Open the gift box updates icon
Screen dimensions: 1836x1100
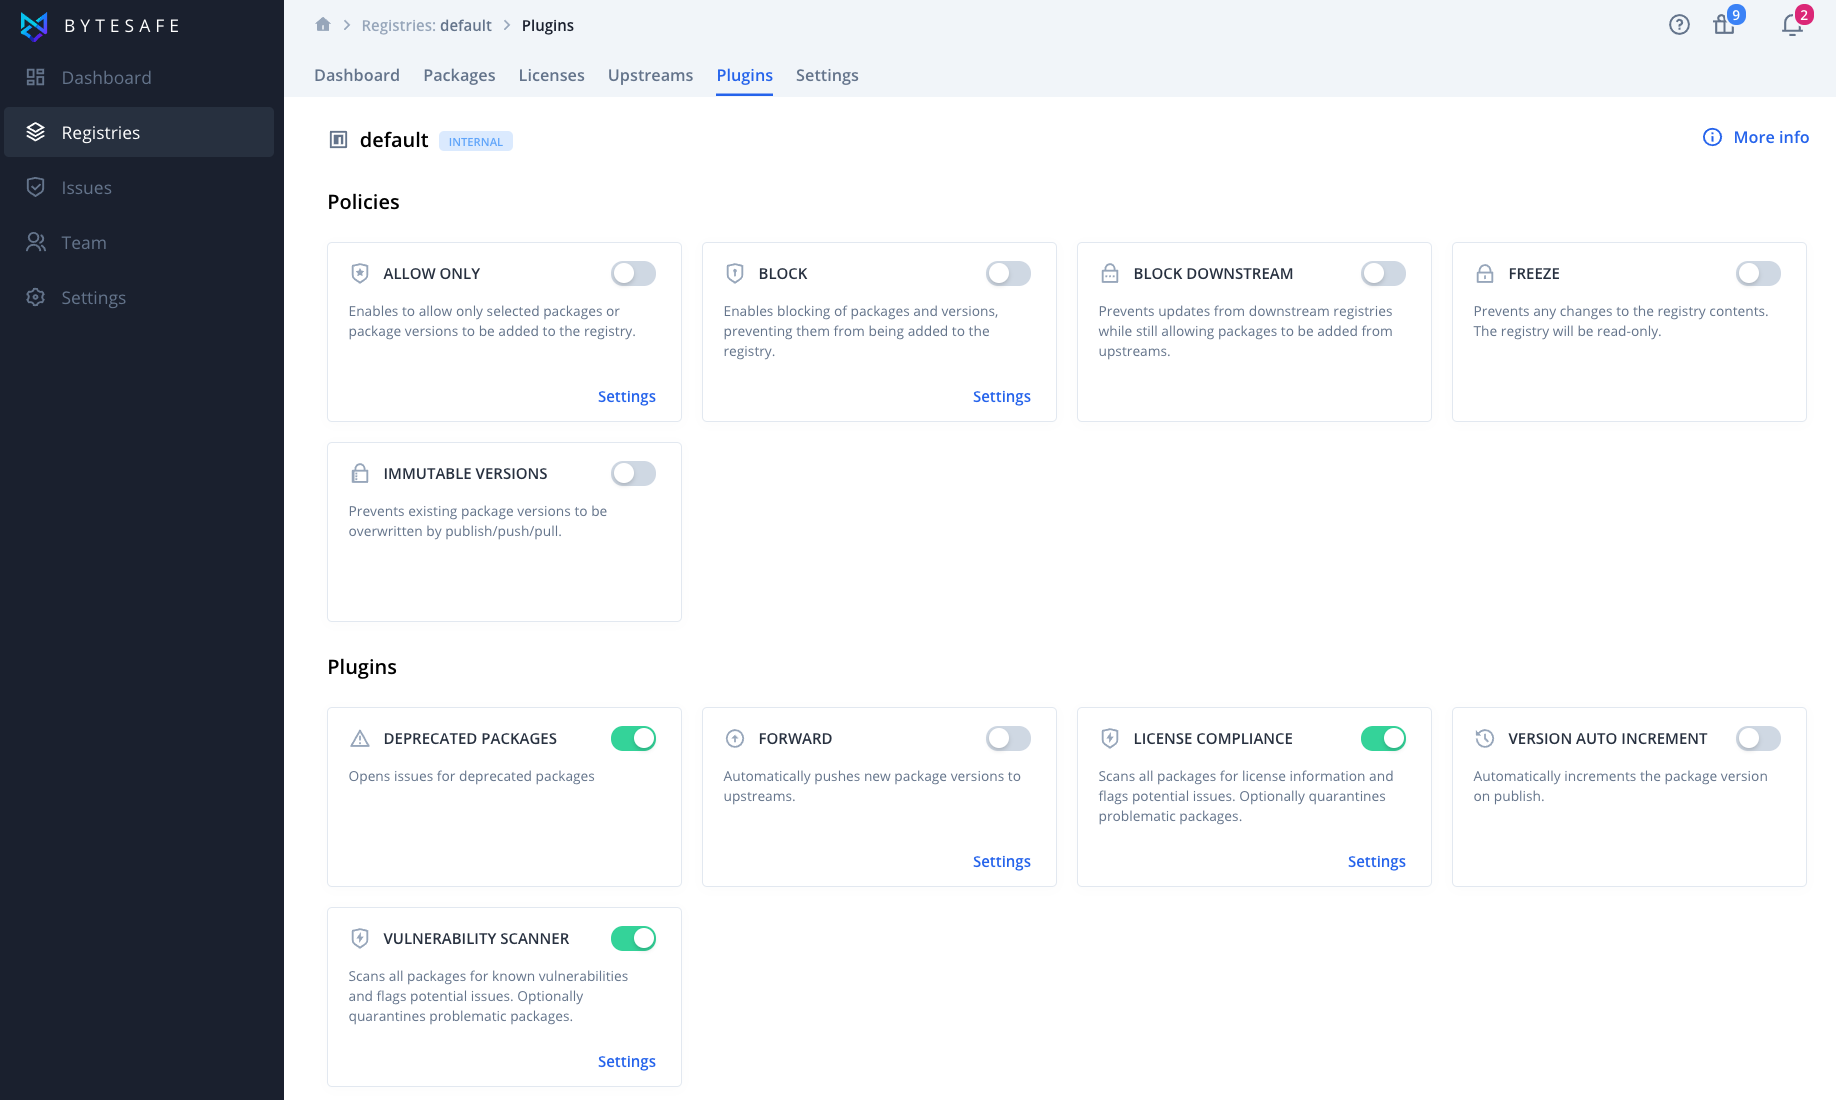pos(1724,25)
